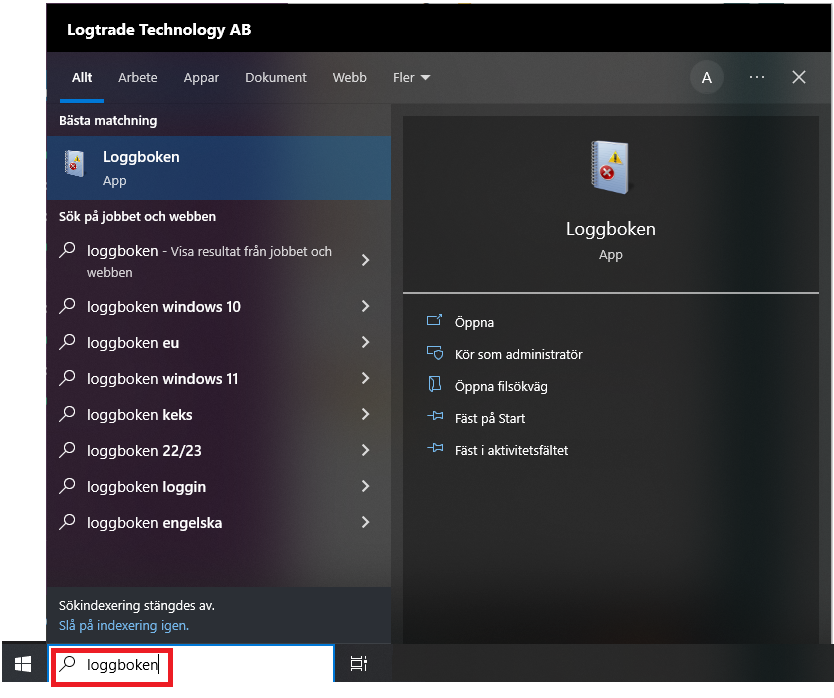Switch to the Webb tab
Image resolution: width=834 pixels, height=698 pixels.
click(x=349, y=78)
